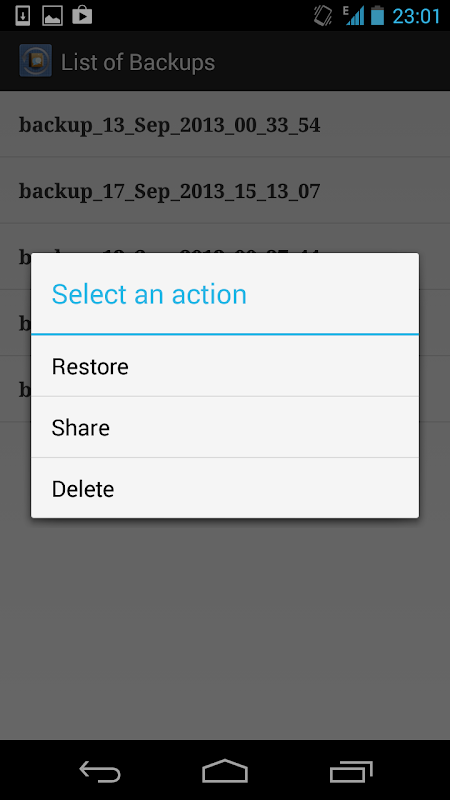Image resolution: width=450 pixels, height=800 pixels.
Task: Tap the Play Store bag notification icon
Action: [82, 15]
